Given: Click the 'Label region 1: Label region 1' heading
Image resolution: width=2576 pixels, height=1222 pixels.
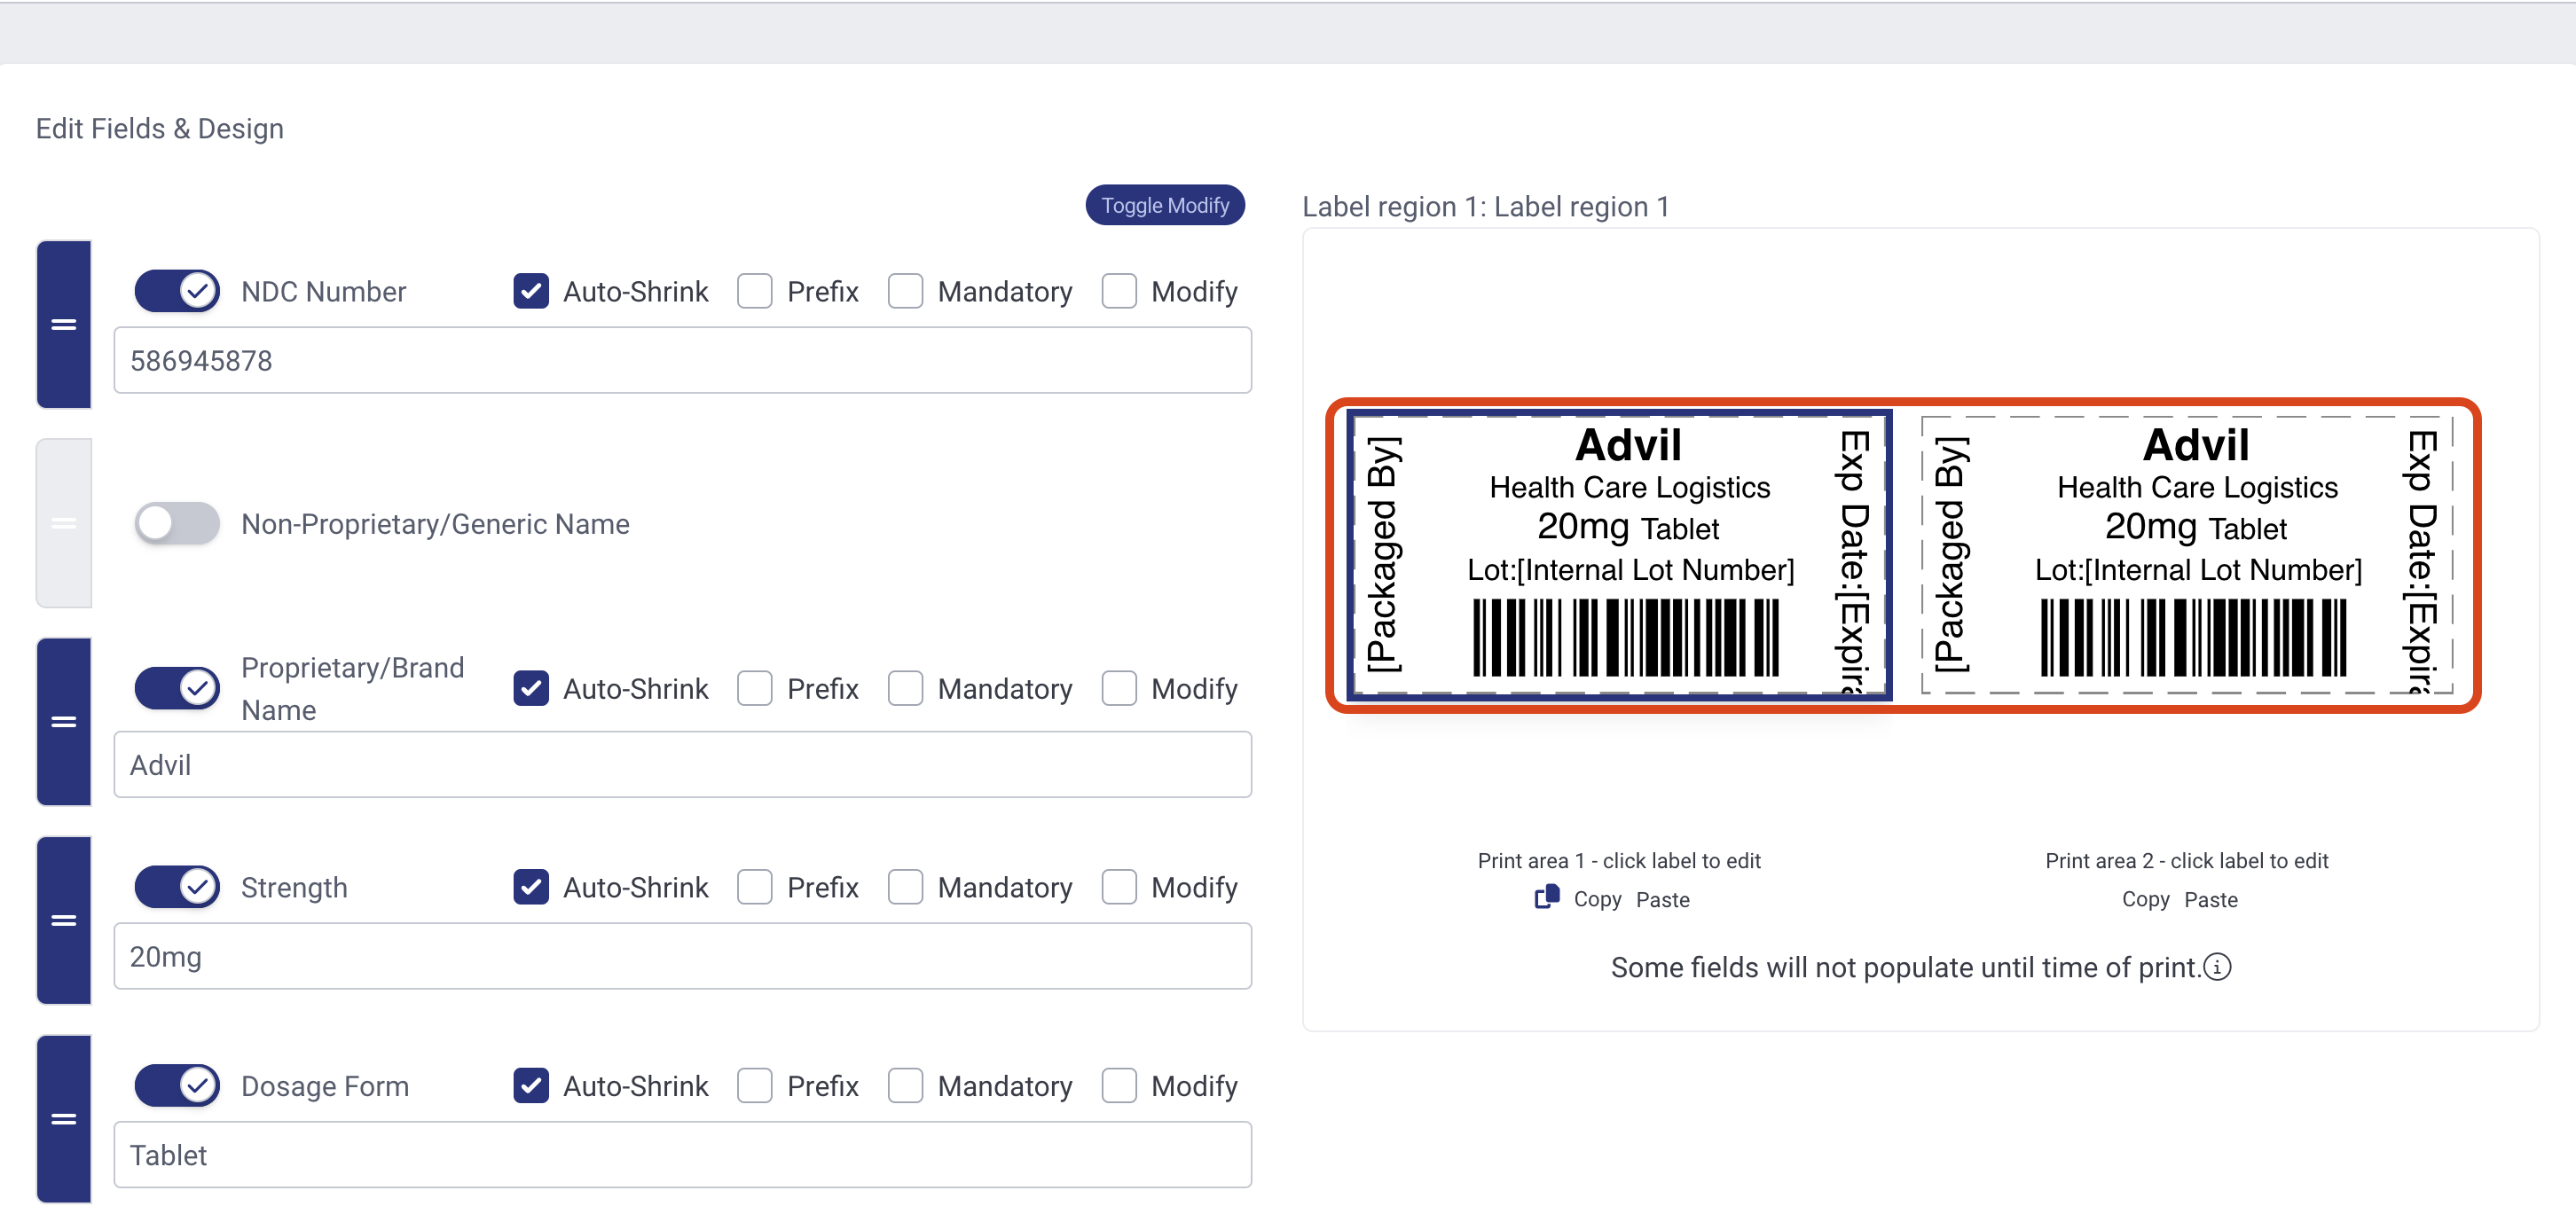Looking at the screenshot, I should [x=1485, y=206].
